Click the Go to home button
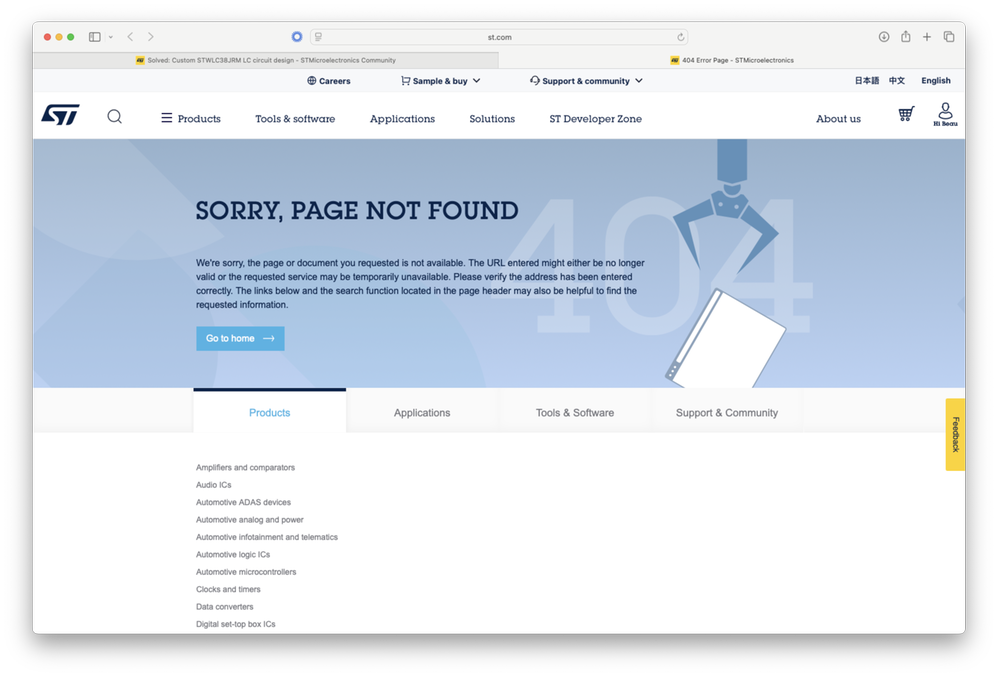 coord(240,338)
